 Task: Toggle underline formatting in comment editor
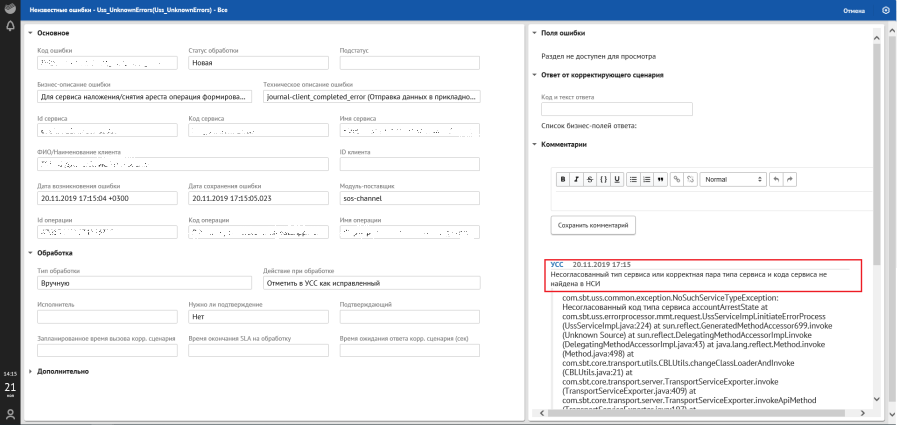[x=615, y=179]
